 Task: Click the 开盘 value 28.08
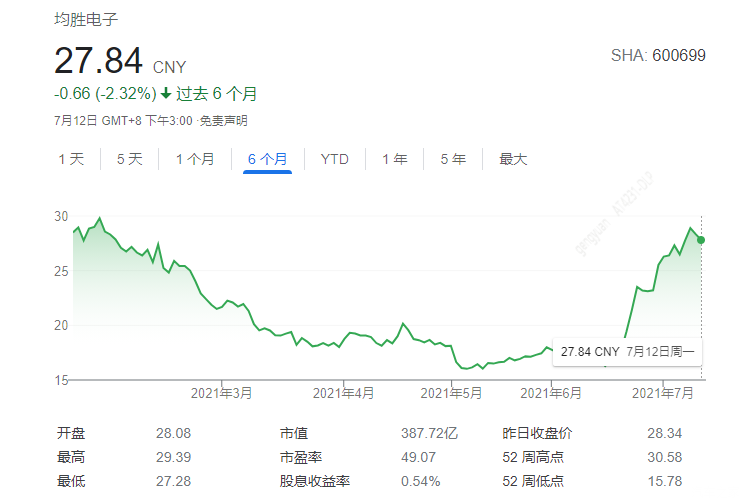coord(173,433)
